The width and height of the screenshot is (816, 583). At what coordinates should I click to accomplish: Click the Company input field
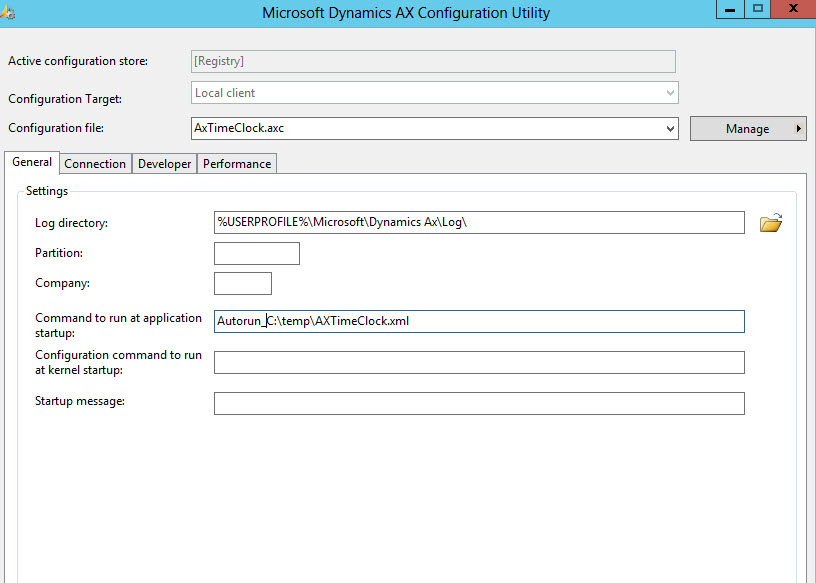point(242,284)
